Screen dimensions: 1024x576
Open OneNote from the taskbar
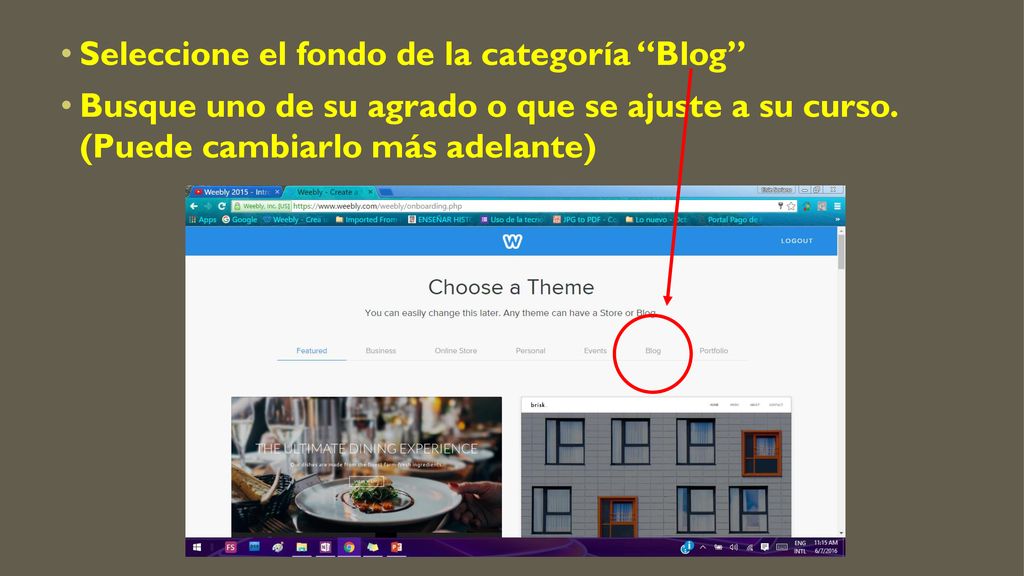coord(325,547)
